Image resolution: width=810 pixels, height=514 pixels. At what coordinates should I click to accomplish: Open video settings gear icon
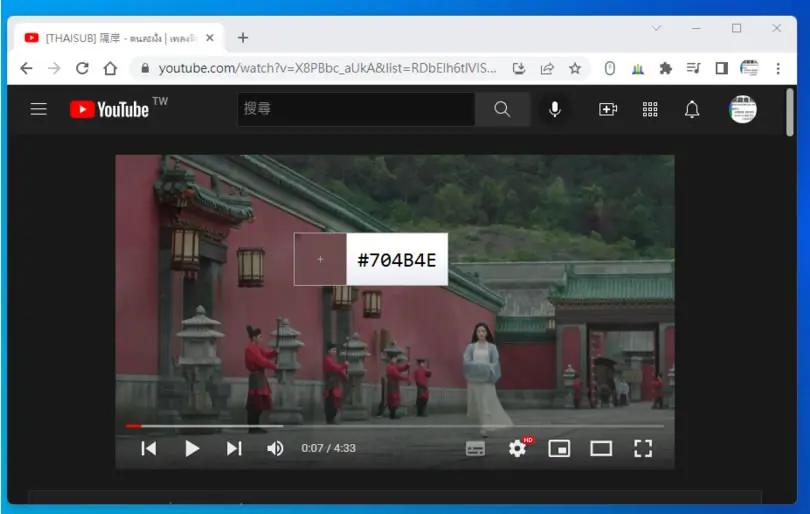517,448
